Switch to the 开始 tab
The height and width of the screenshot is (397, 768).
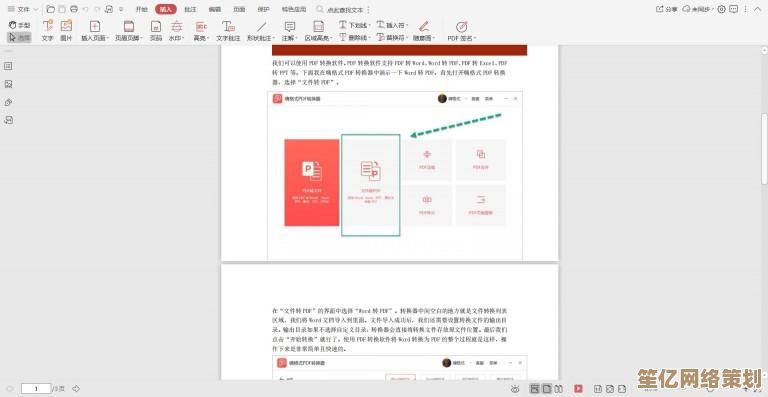click(141, 9)
